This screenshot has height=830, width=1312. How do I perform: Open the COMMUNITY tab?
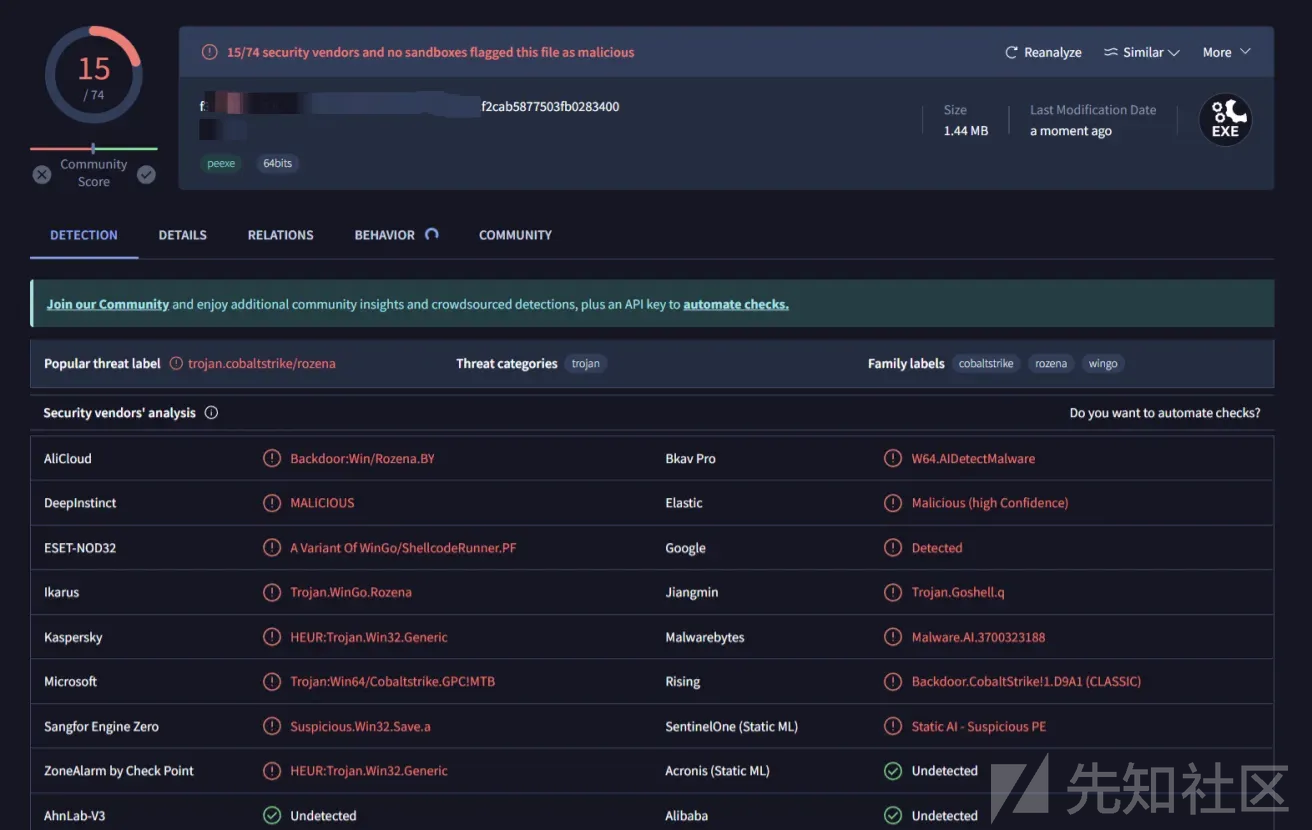(515, 235)
